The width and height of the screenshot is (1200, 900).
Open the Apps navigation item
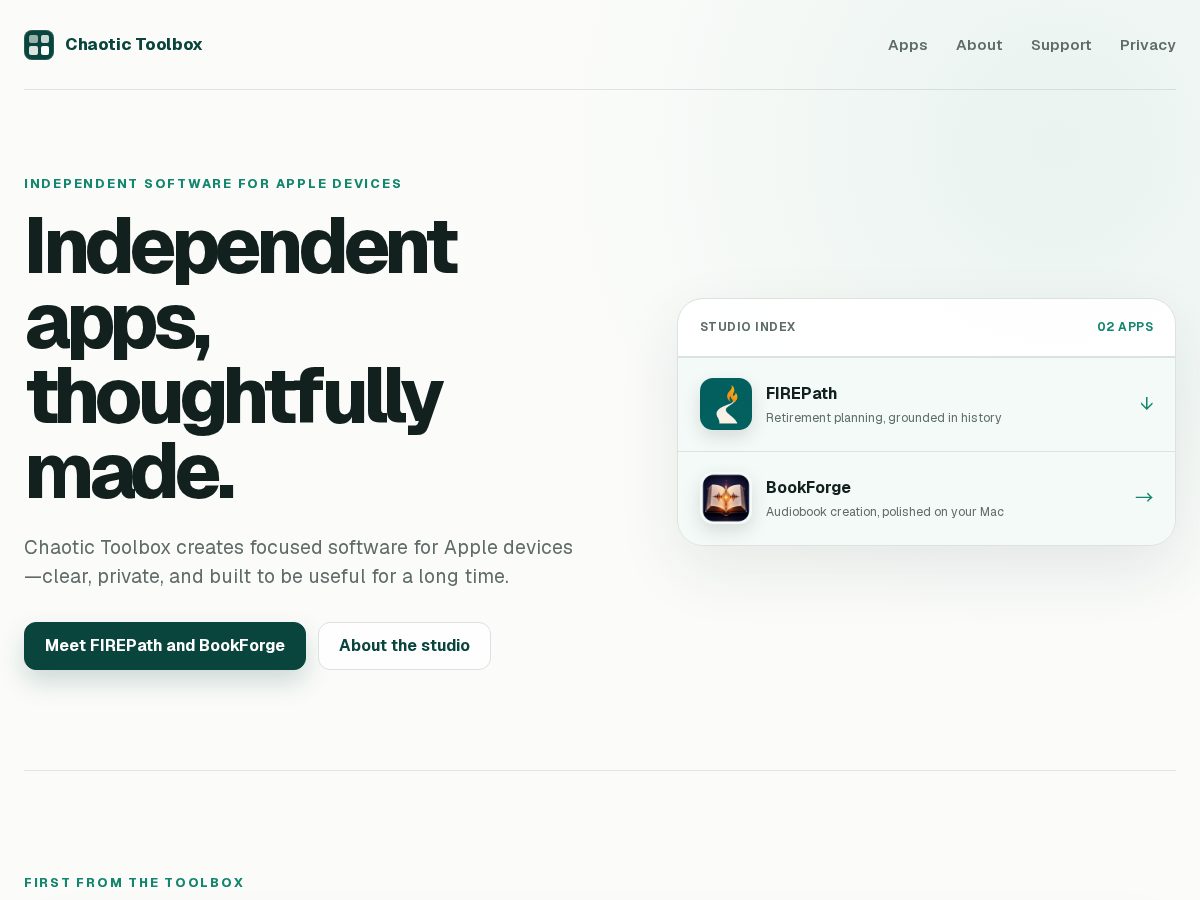pyautogui.click(x=908, y=45)
